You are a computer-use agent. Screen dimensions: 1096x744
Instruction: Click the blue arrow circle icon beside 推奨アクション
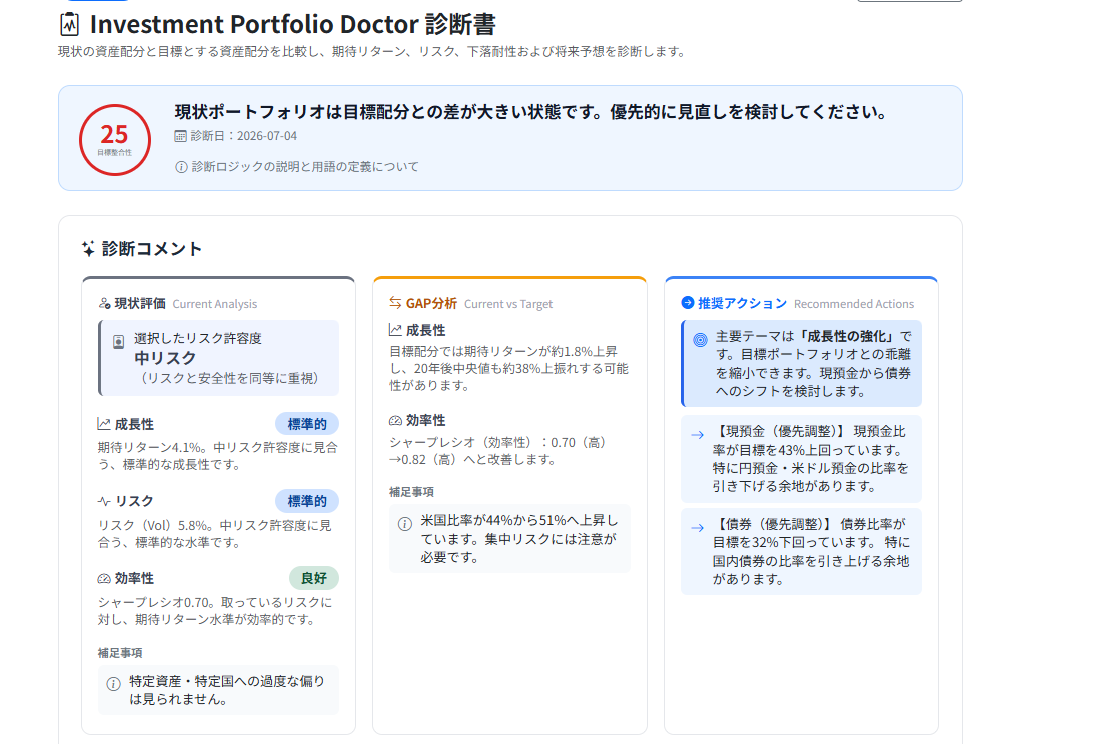tap(688, 303)
